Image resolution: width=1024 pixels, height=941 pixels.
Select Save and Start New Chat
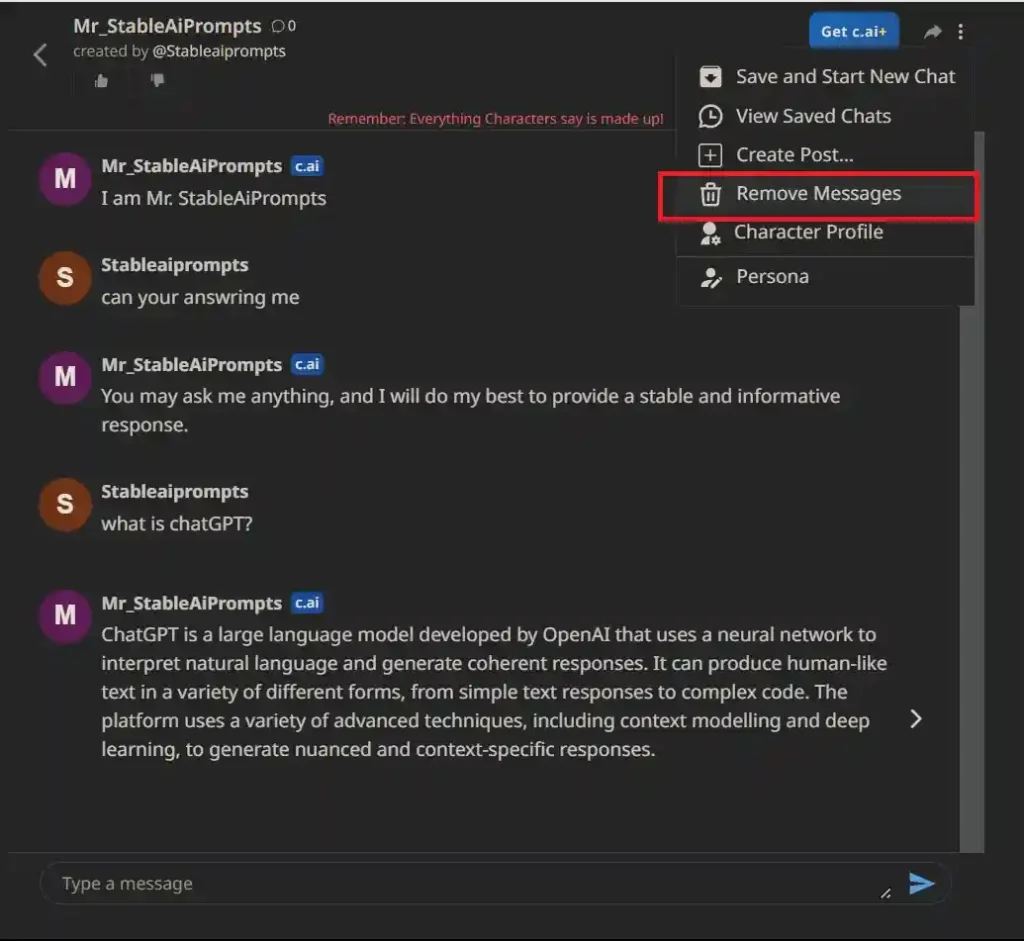[826, 76]
